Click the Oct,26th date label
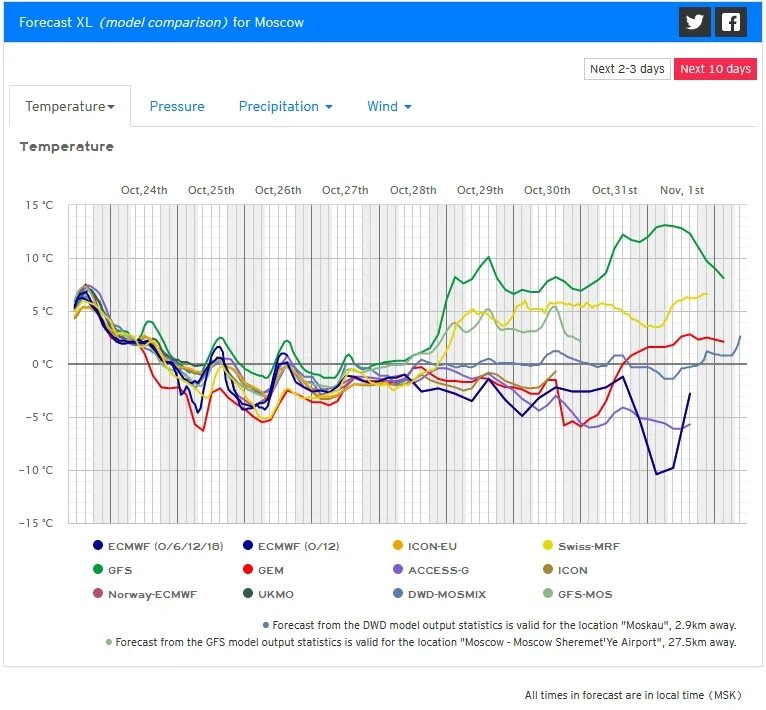This screenshot has width=766, height=710. pyautogui.click(x=278, y=190)
